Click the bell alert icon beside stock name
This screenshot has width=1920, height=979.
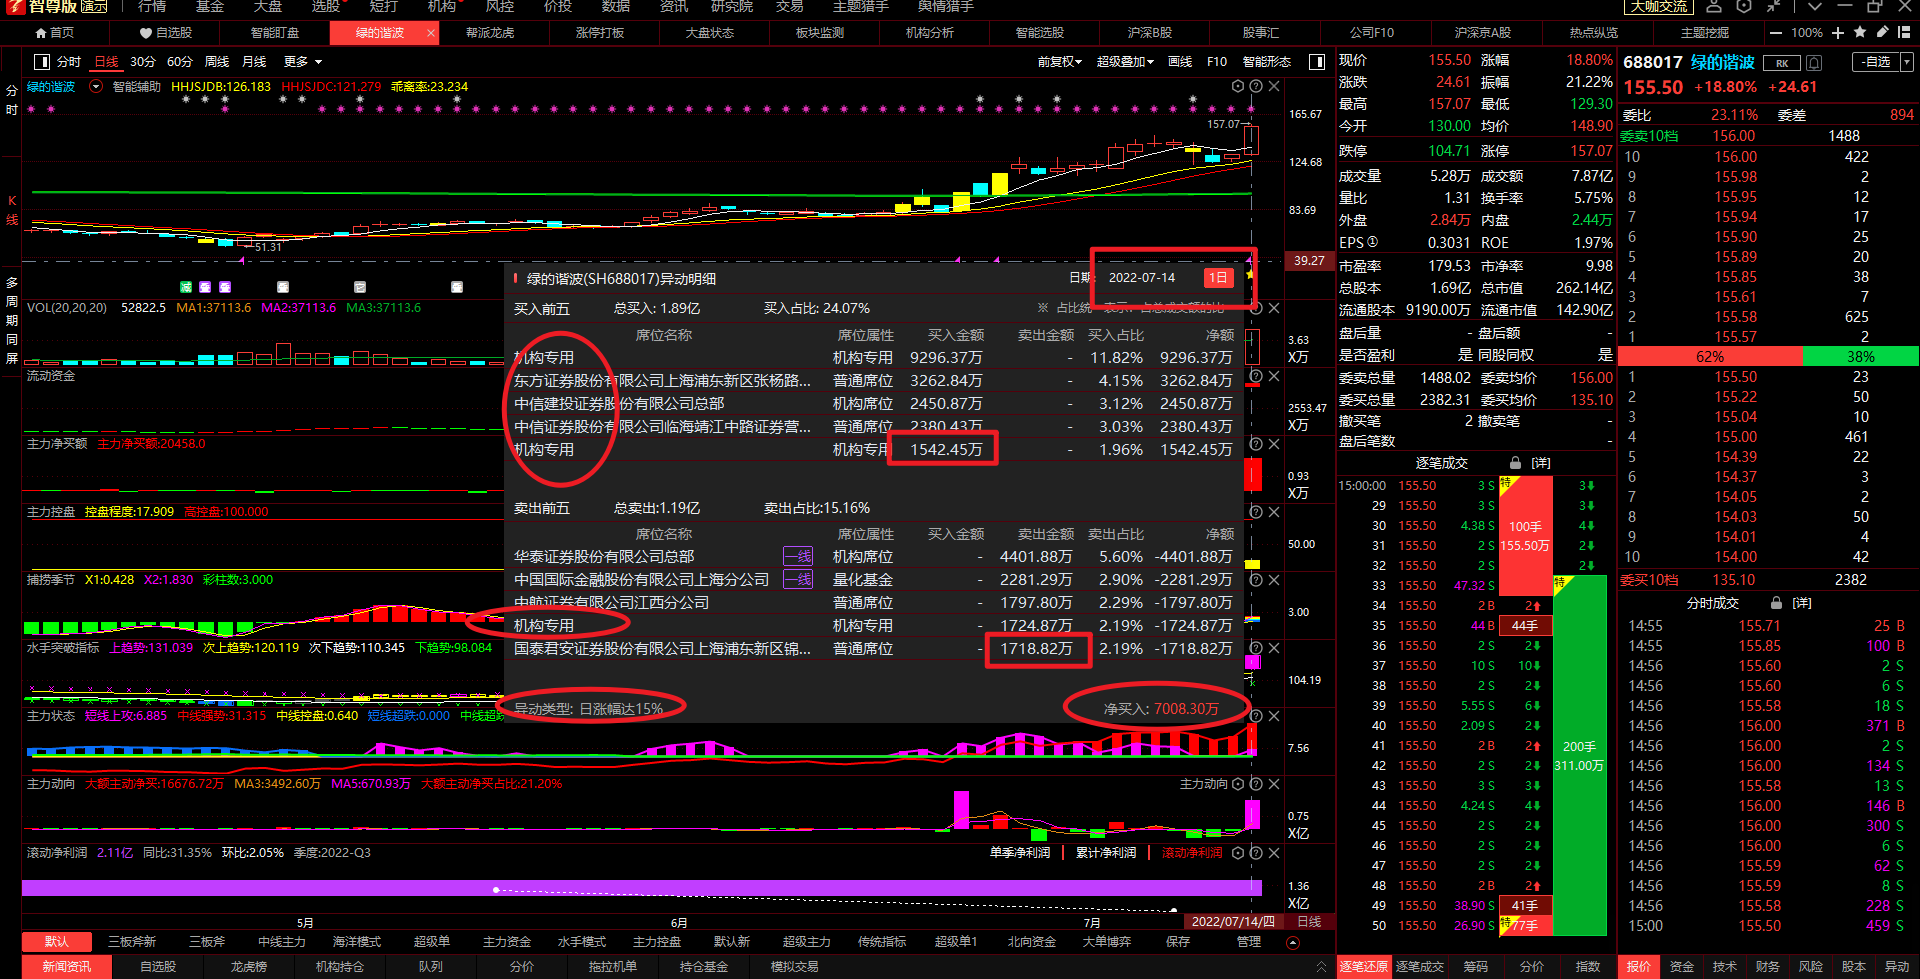(x=1814, y=63)
